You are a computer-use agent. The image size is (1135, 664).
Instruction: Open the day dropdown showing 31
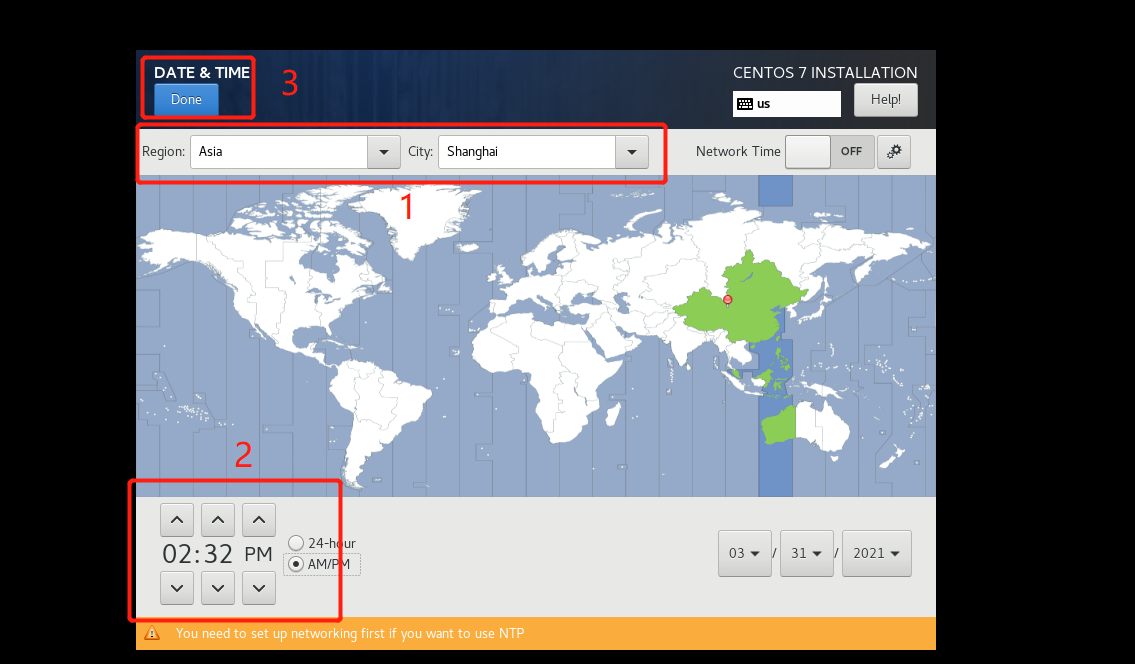[x=806, y=553]
